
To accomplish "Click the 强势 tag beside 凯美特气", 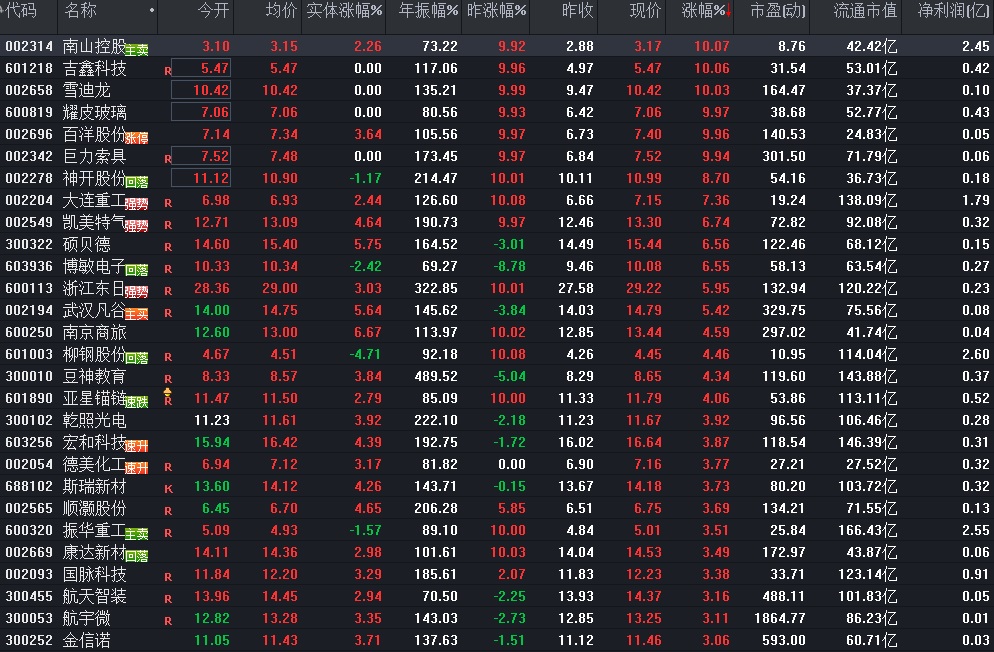I will pos(136,227).
